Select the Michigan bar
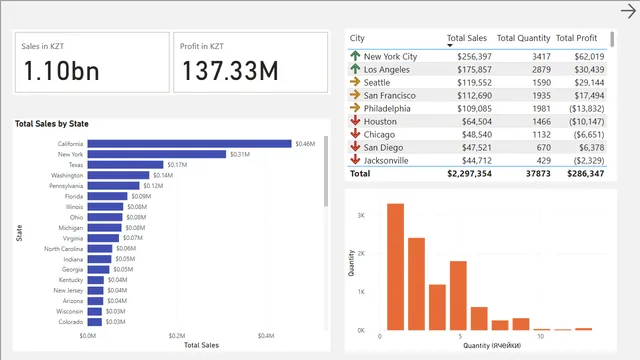This screenshot has height=360, width=640. tap(104, 228)
